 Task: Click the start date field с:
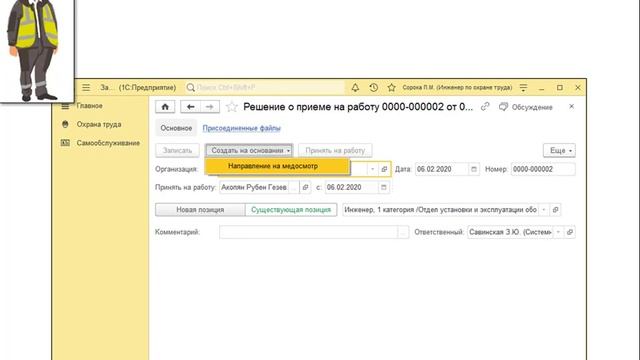pyautogui.click(x=351, y=187)
